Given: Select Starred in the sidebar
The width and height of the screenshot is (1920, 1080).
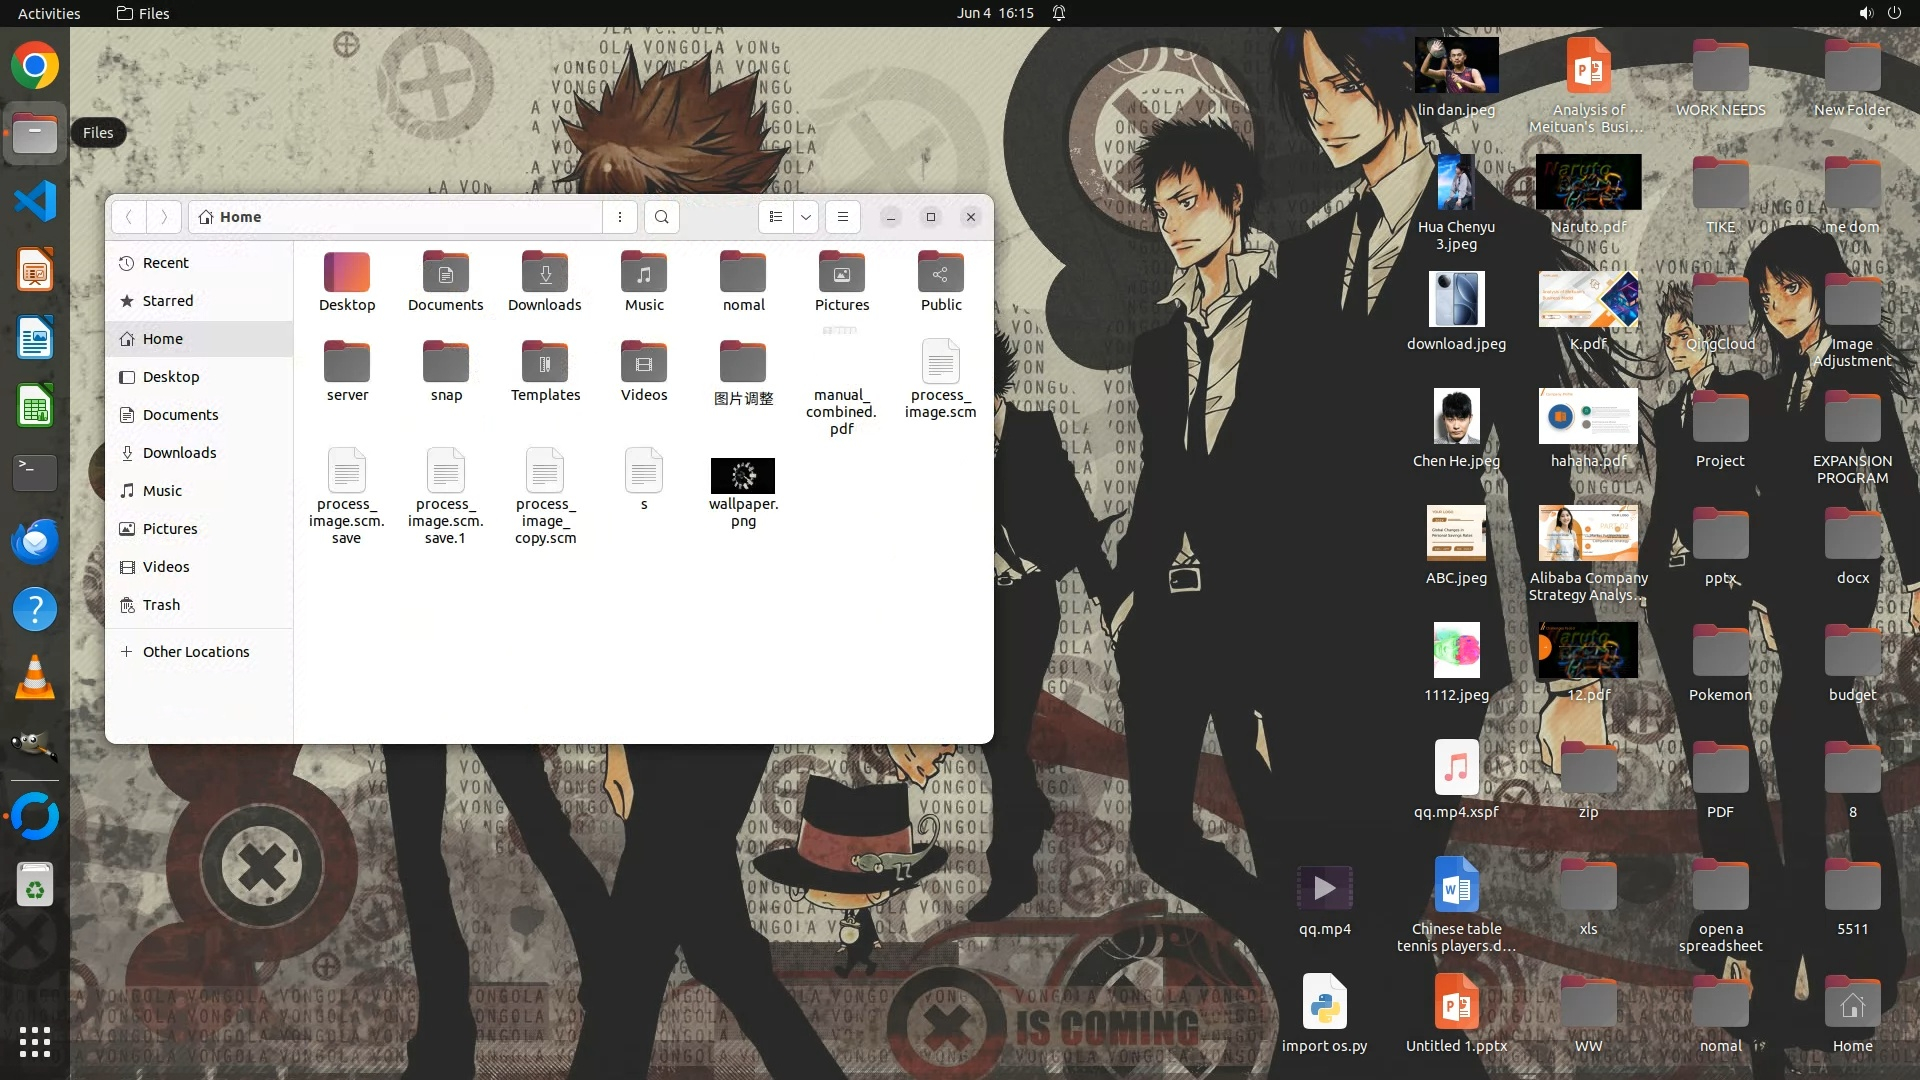Looking at the screenshot, I should click(x=167, y=301).
